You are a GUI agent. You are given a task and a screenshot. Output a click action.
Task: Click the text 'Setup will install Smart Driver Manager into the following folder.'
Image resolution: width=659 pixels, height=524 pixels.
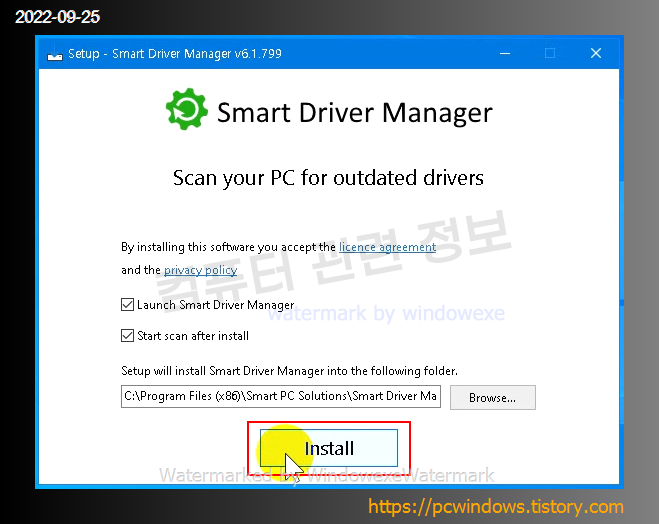pos(290,371)
